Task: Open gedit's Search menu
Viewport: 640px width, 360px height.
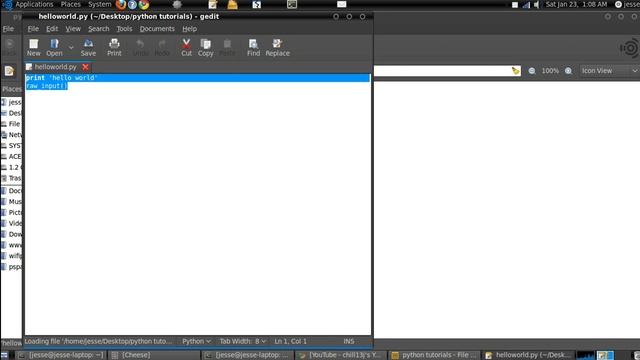Action: coord(99,29)
